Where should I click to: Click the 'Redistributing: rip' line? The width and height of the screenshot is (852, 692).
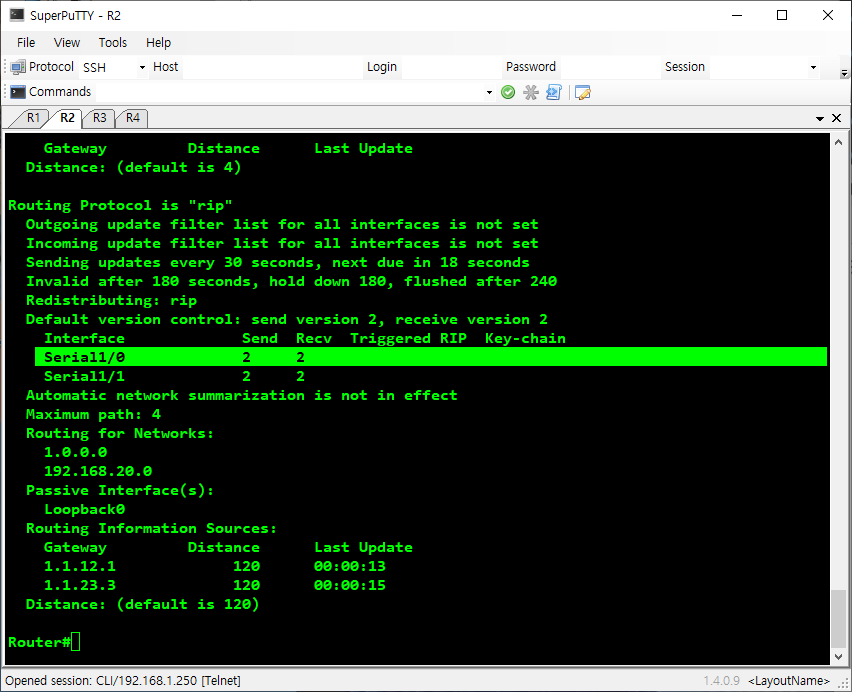(x=111, y=300)
